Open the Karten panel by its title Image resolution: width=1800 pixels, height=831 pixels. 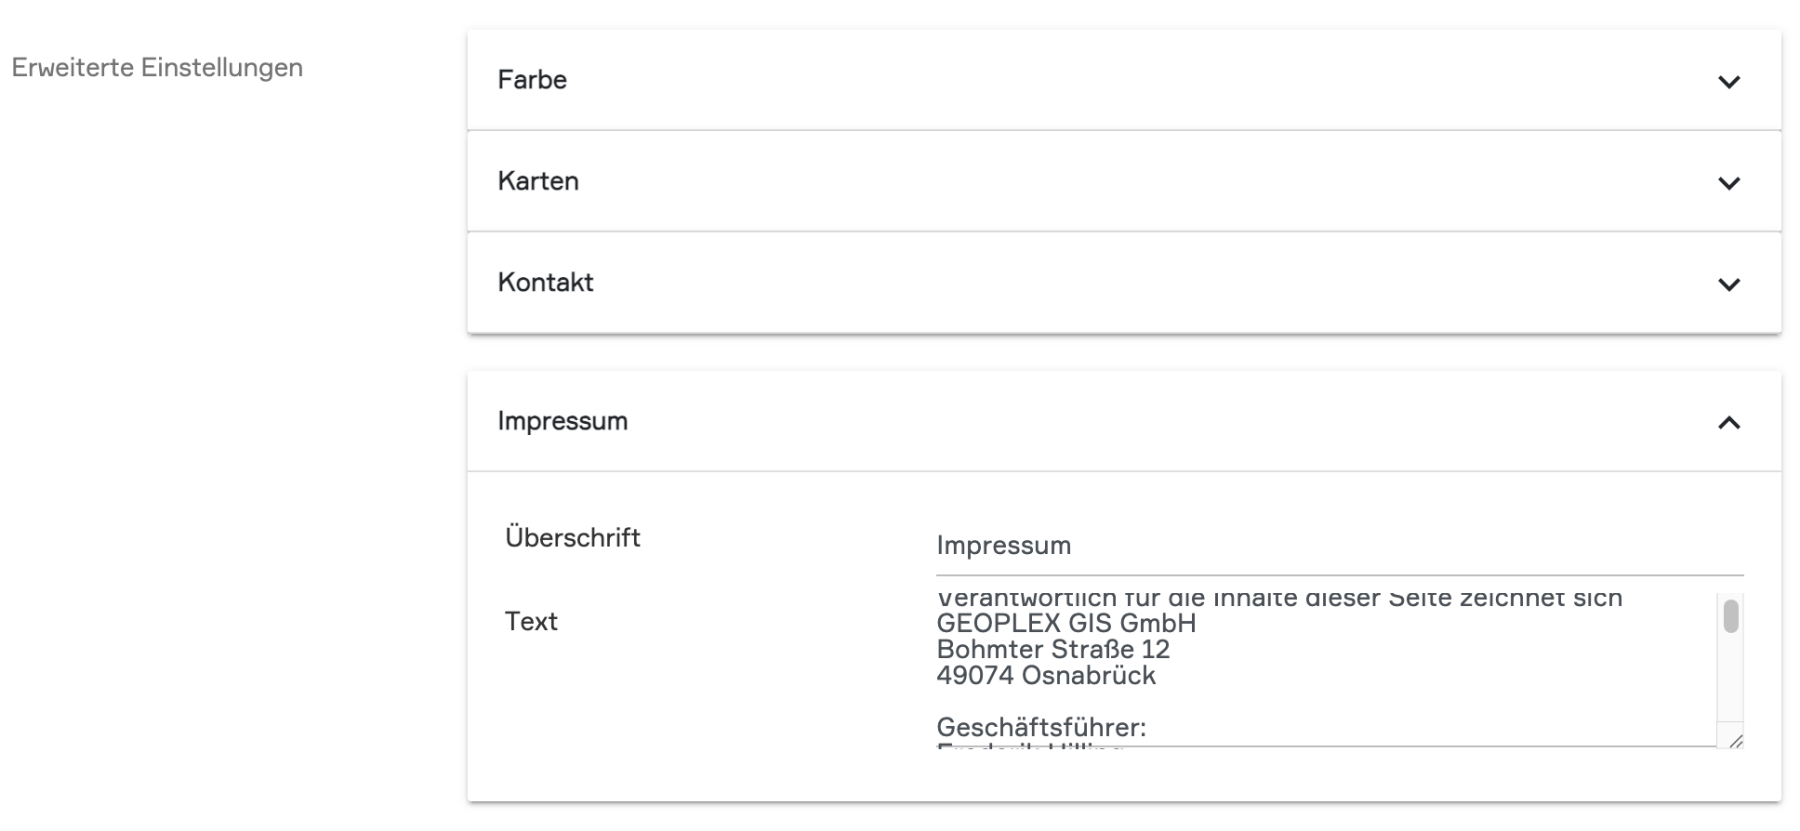[538, 181]
